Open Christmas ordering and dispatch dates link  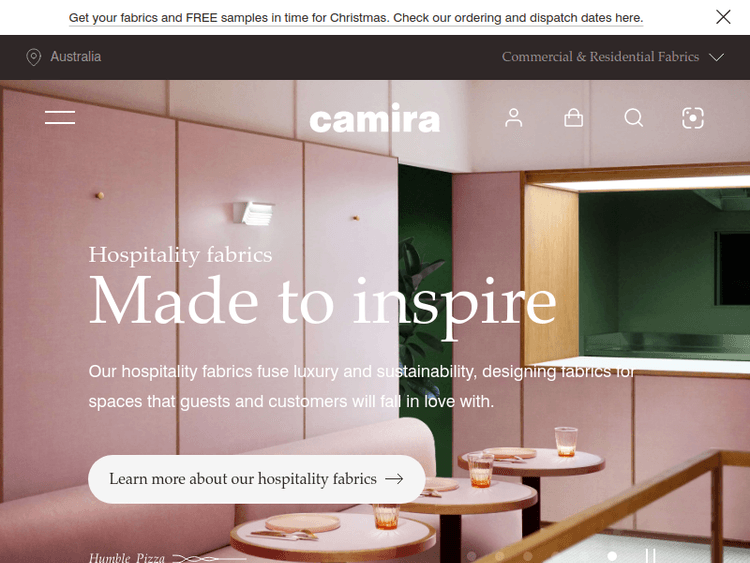point(356,18)
